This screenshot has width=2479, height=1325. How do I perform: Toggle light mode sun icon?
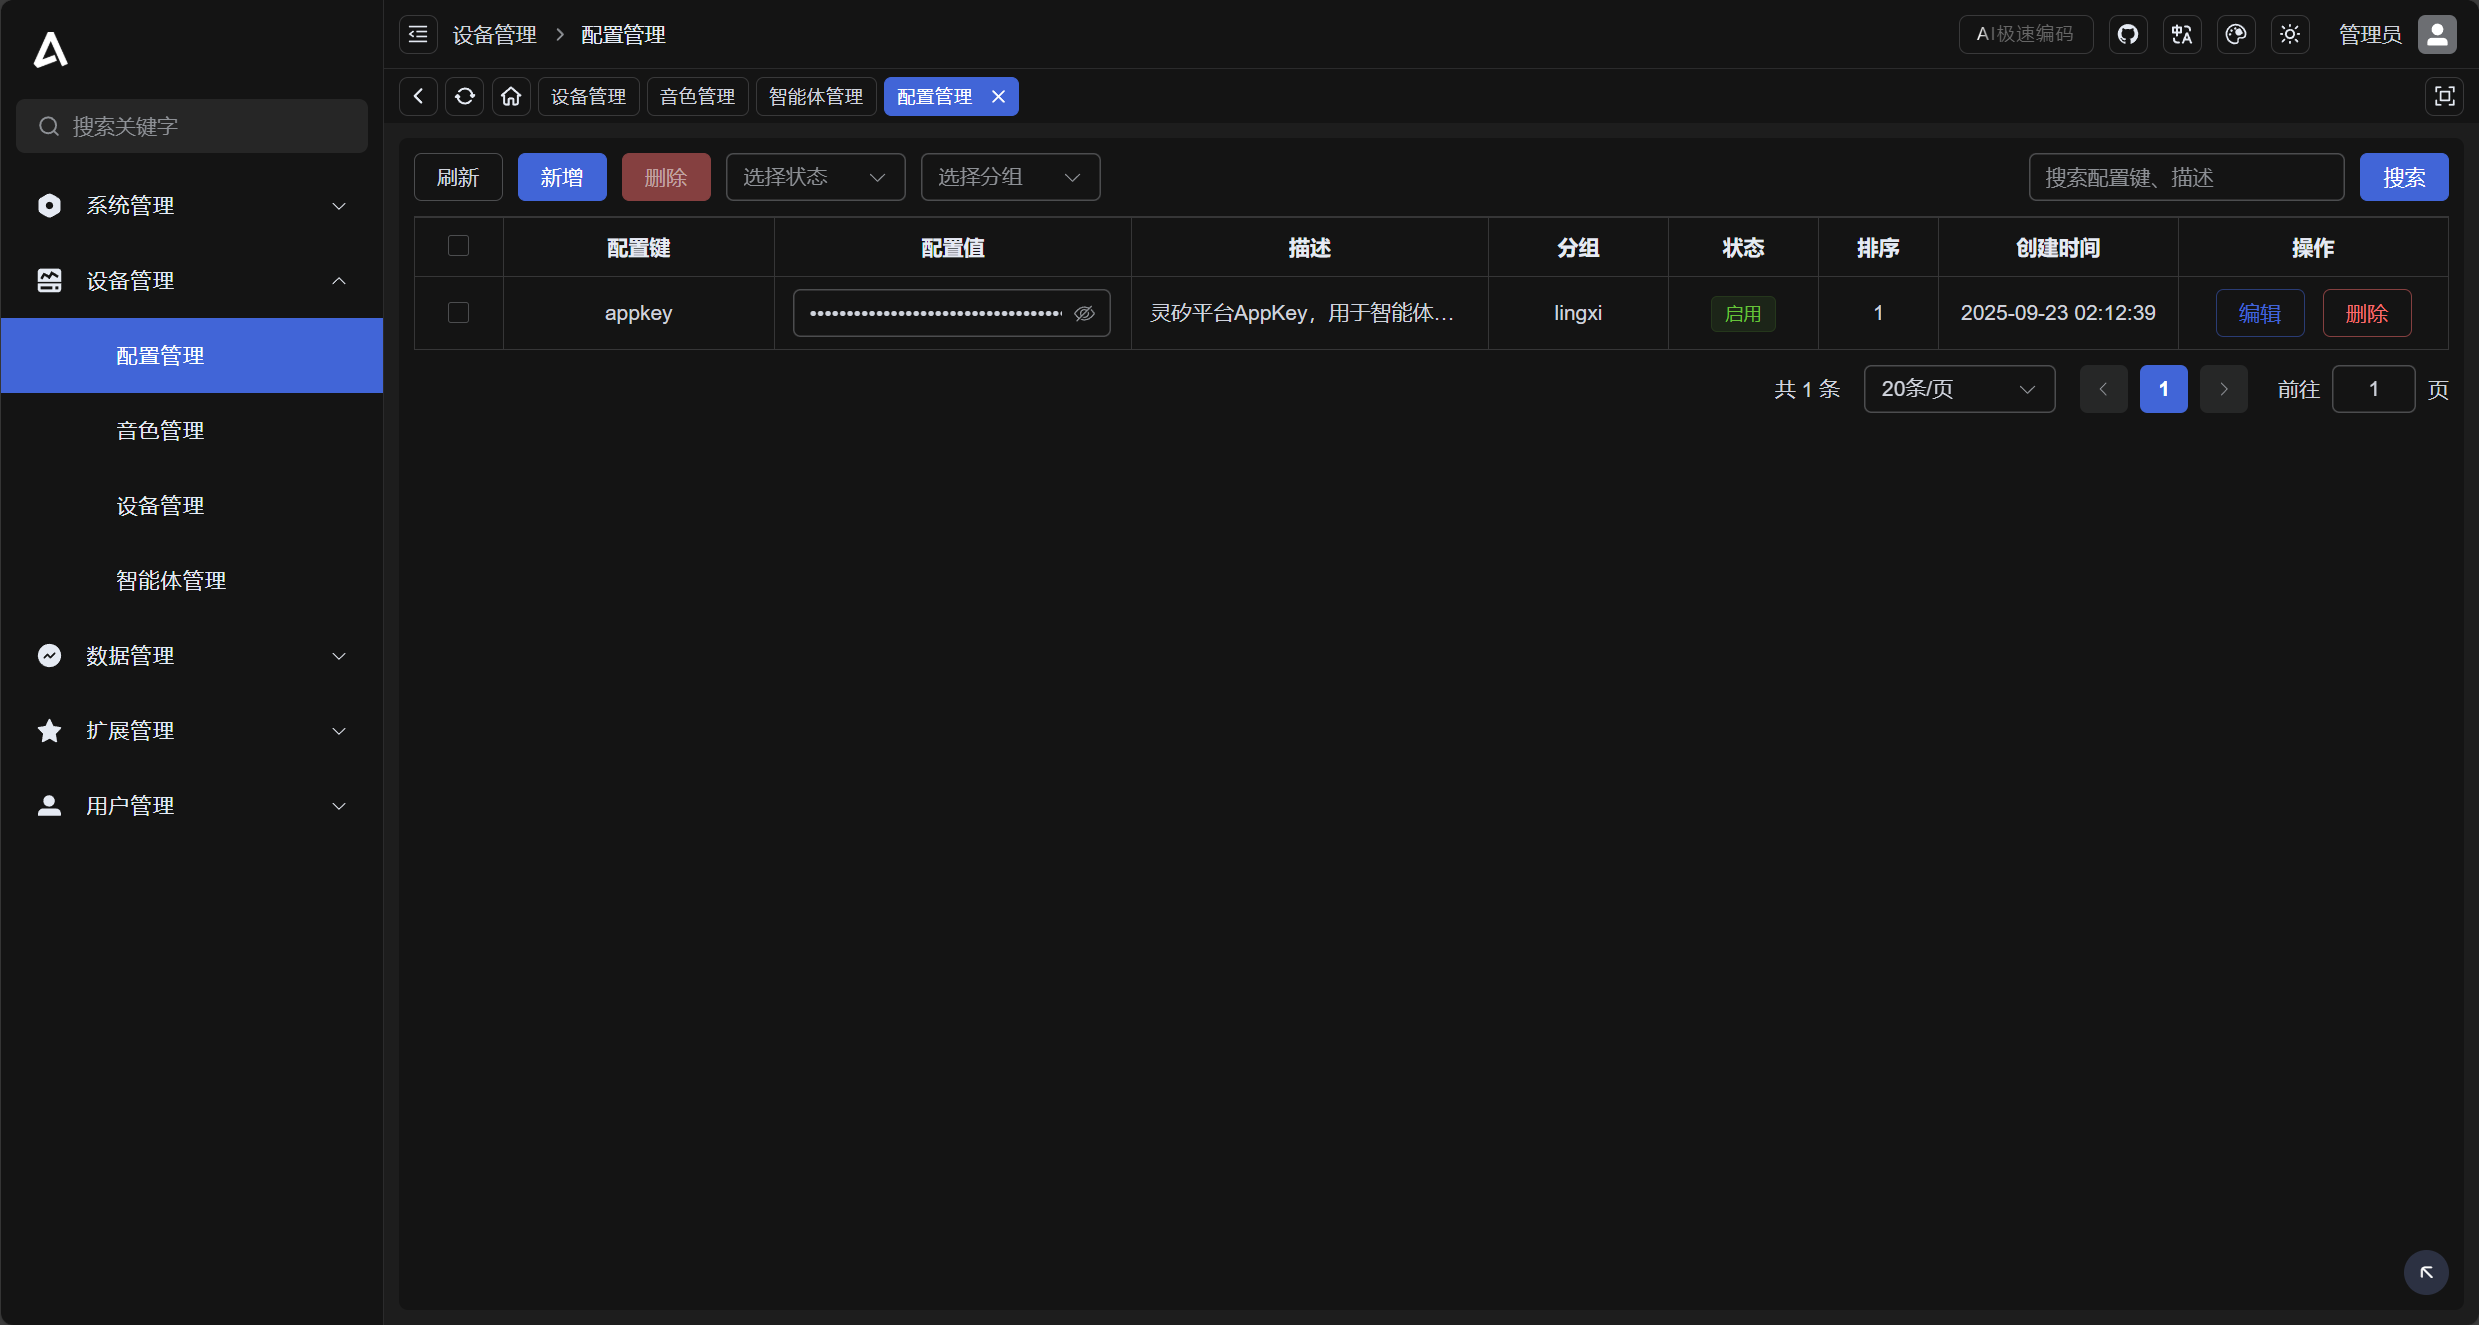(x=2290, y=35)
